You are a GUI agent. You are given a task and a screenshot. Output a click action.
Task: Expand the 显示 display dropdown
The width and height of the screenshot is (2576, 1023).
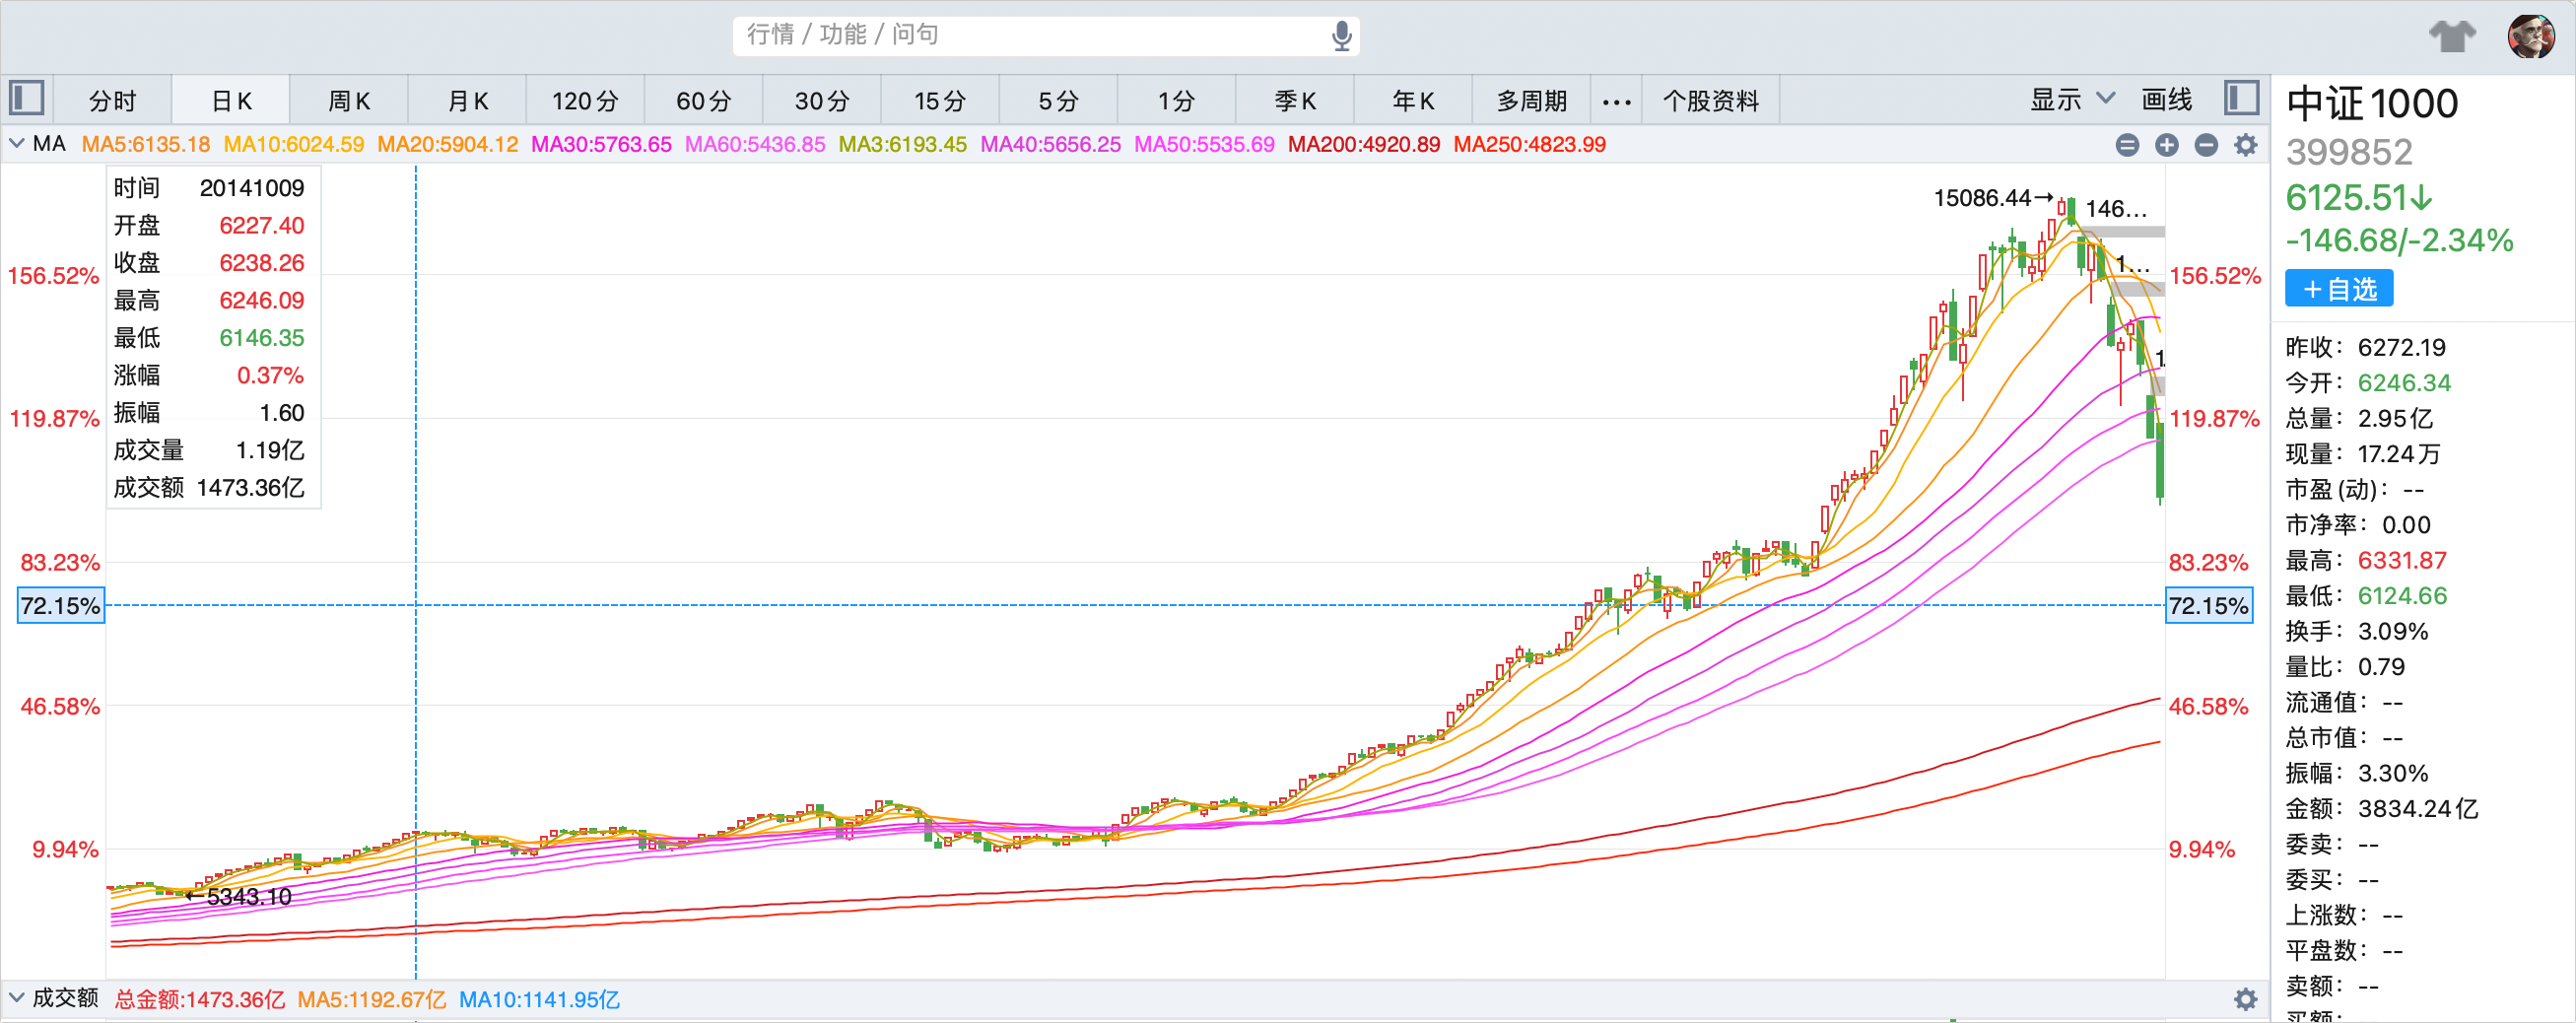pos(2071,100)
